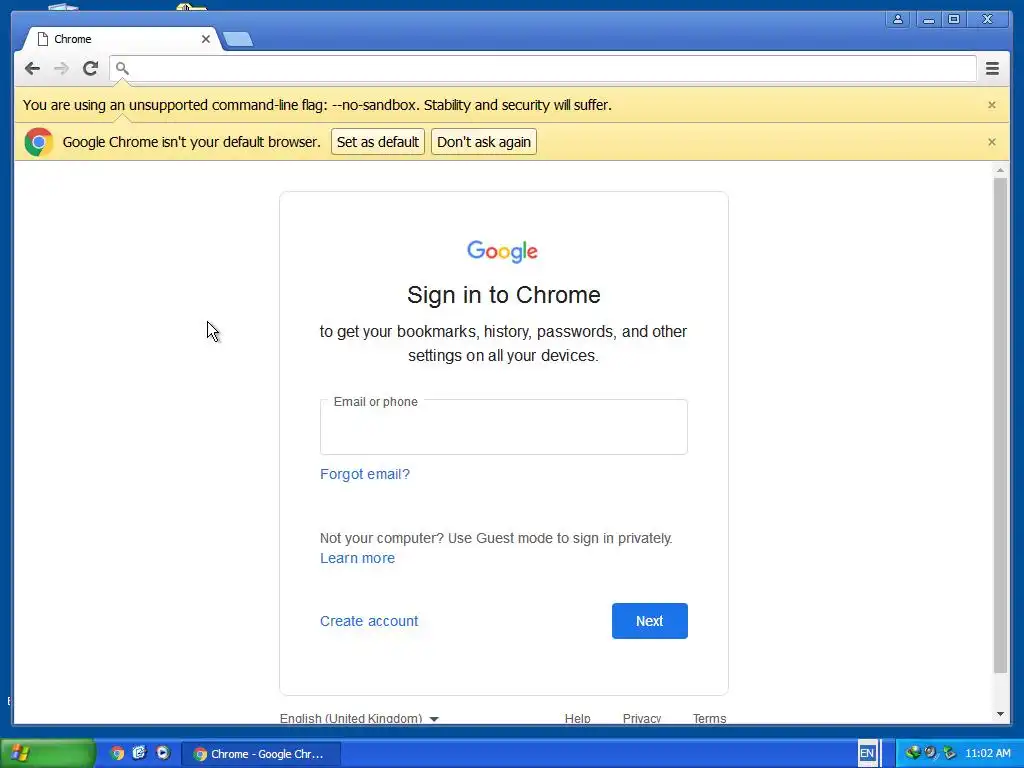This screenshot has height=768, width=1024.
Task: Open the Terms footer link
Action: [709, 718]
